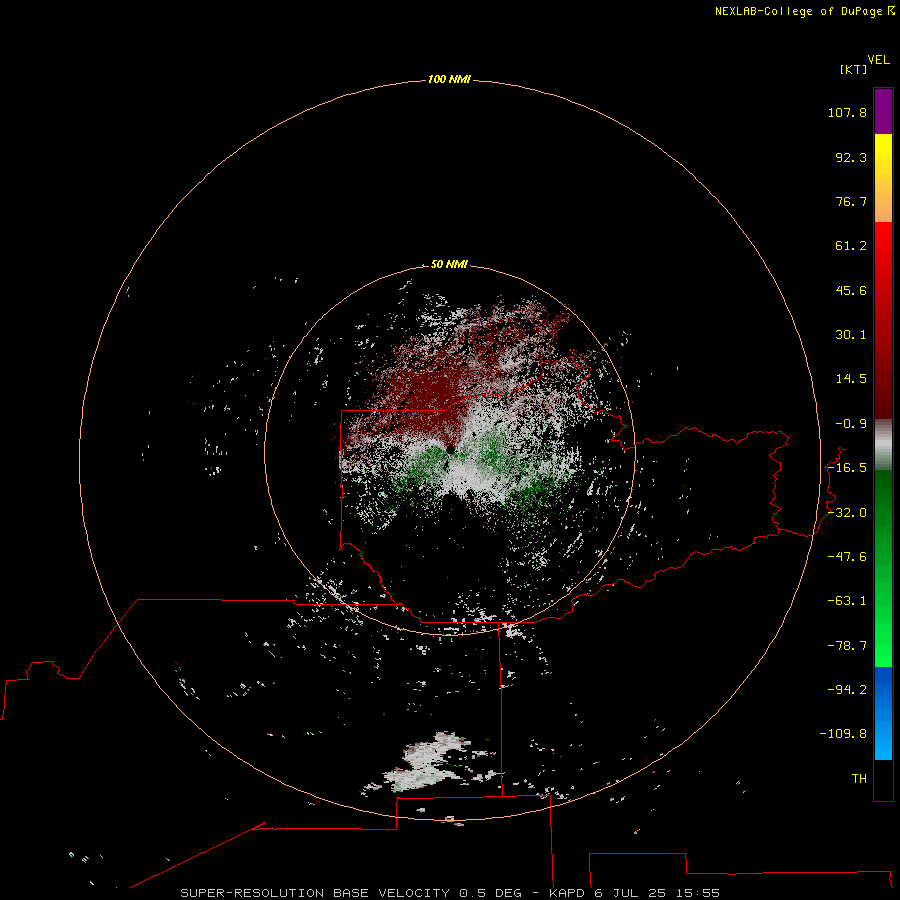
Task: Click the -63.1 legend value
Action: (x=847, y=601)
